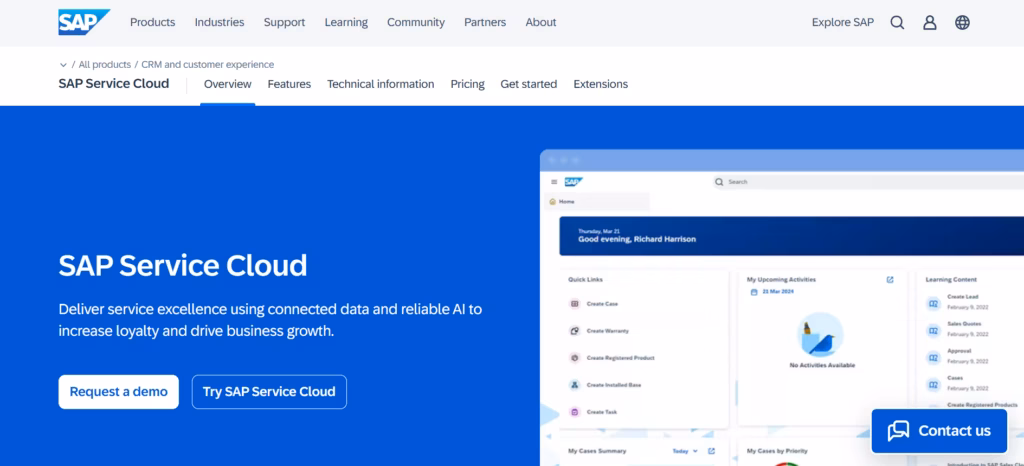Click the Search field in the demo screenshot
This screenshot has height=466, width=1024.
tap(869, 182)
